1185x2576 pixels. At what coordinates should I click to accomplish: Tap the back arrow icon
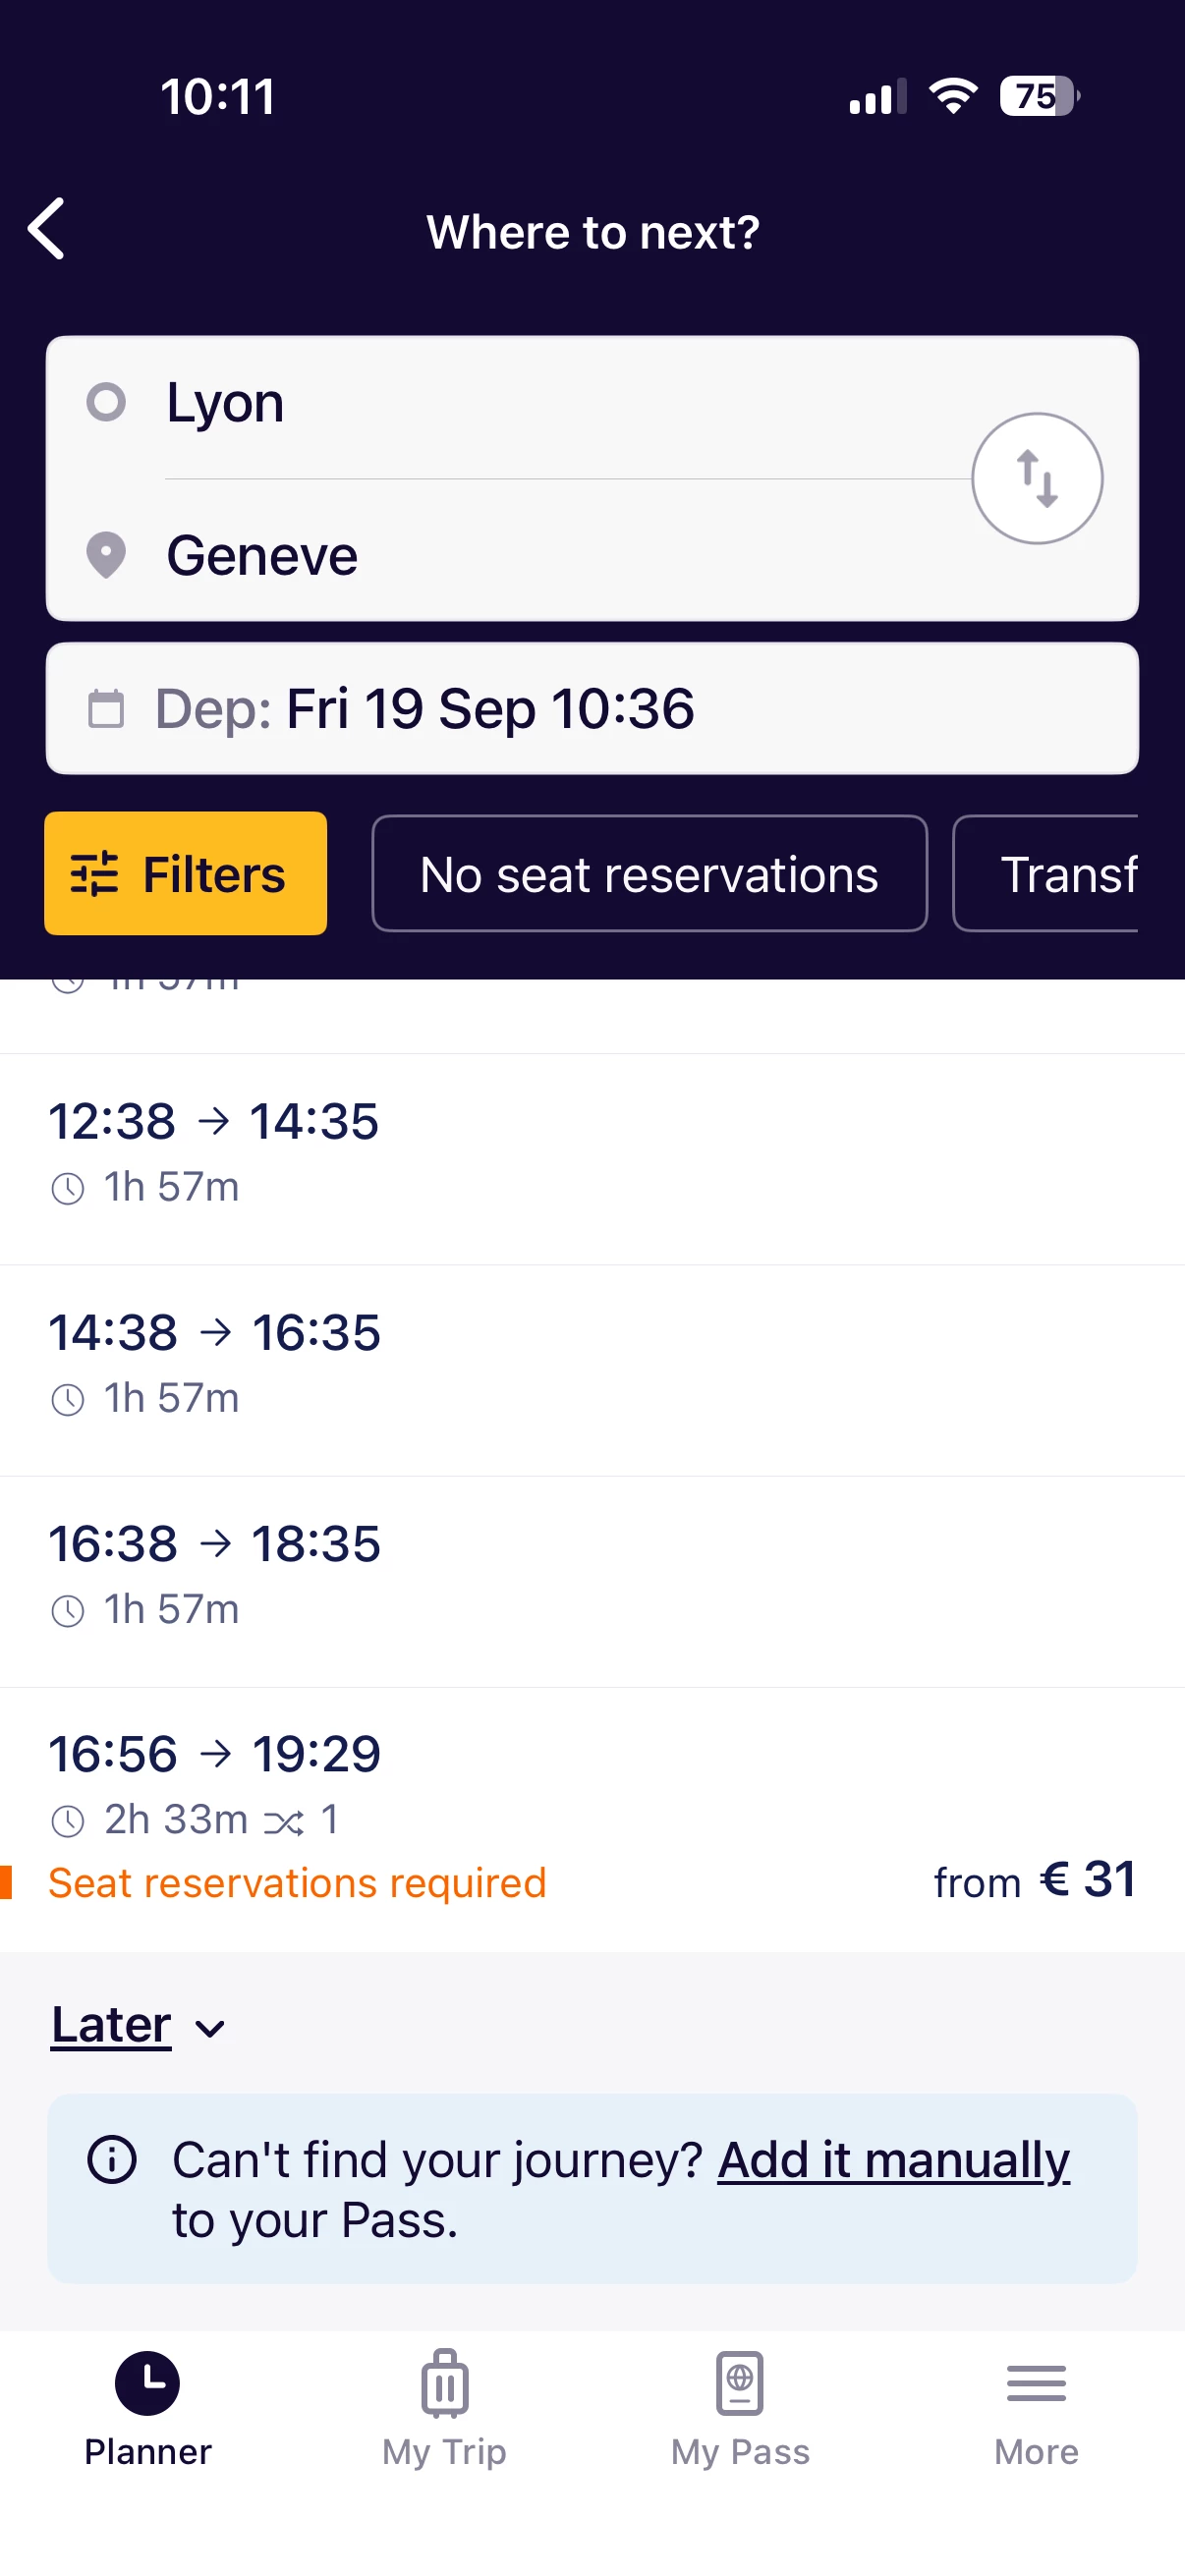pos(47,229)
